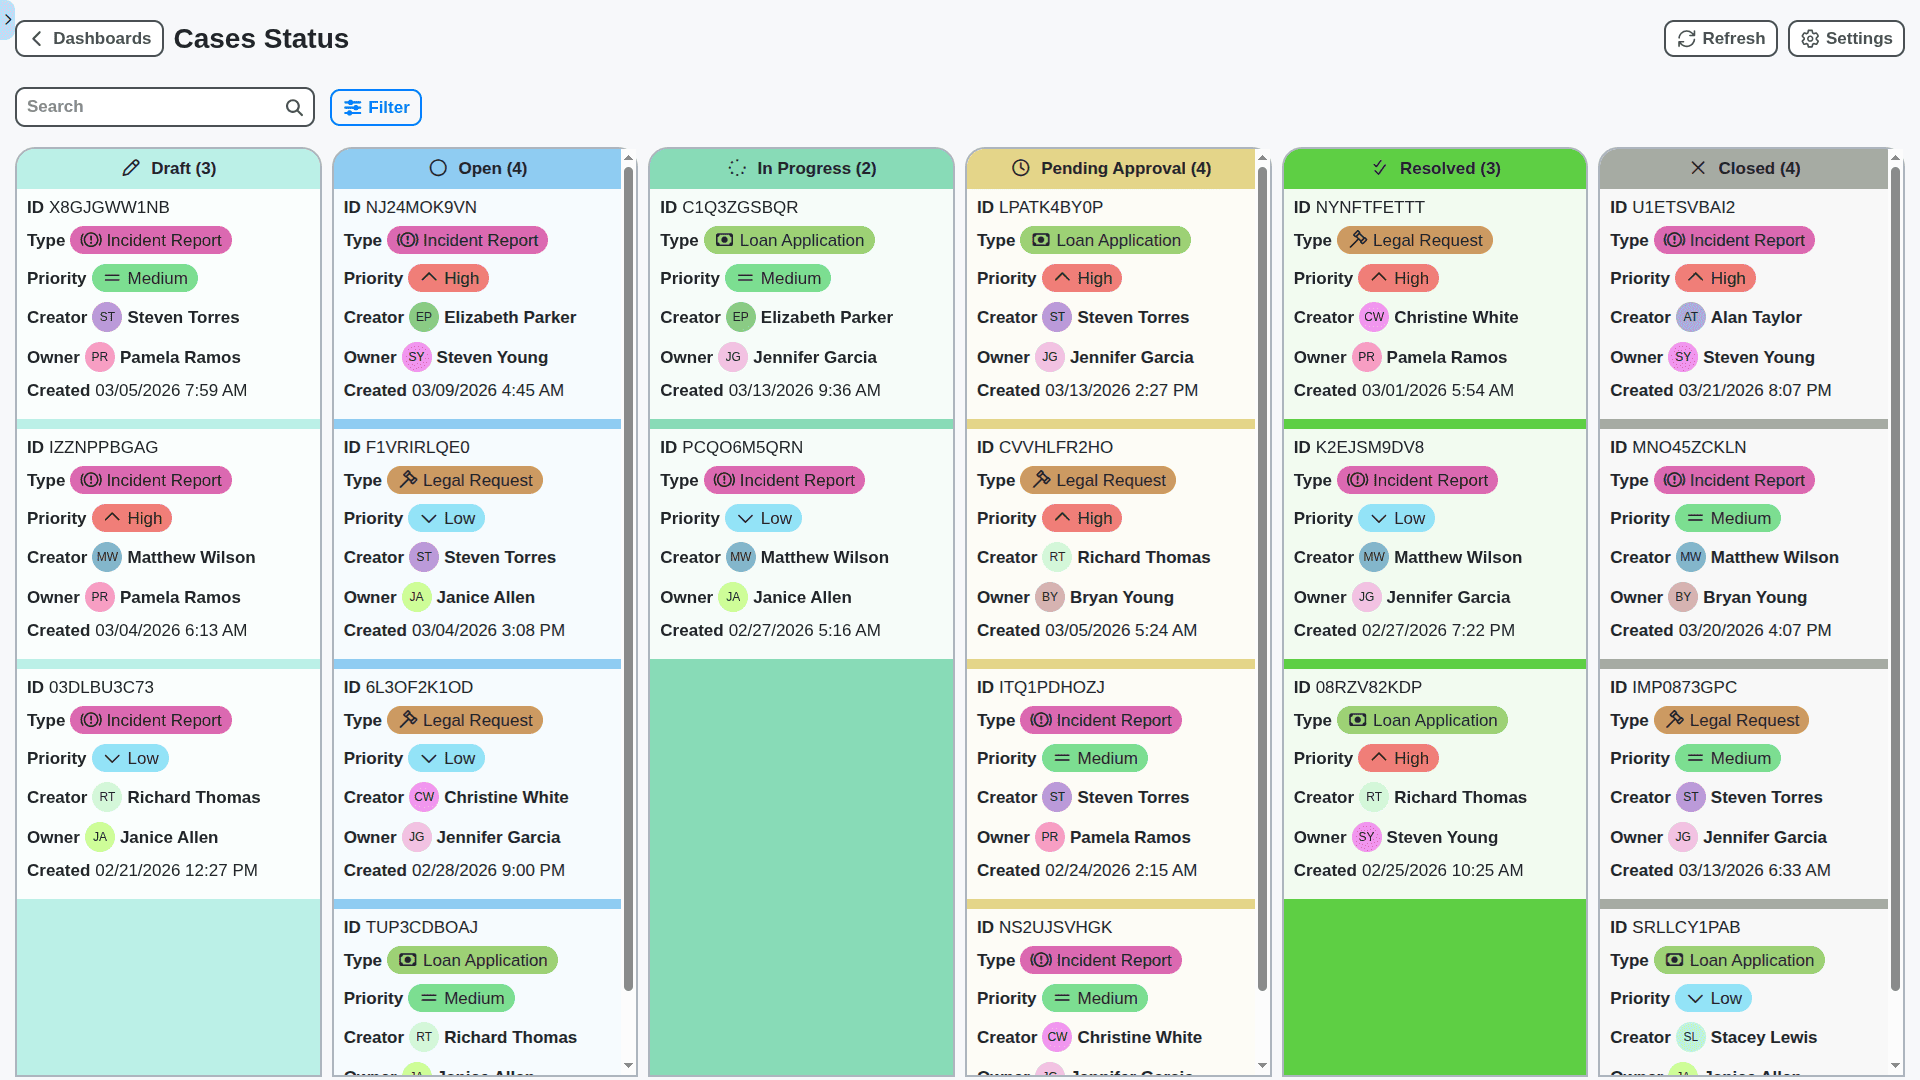This screenshot has height=1080, width=1920.
Task: Click the spinner icon next to In Progress
Action: pos(737,168)
